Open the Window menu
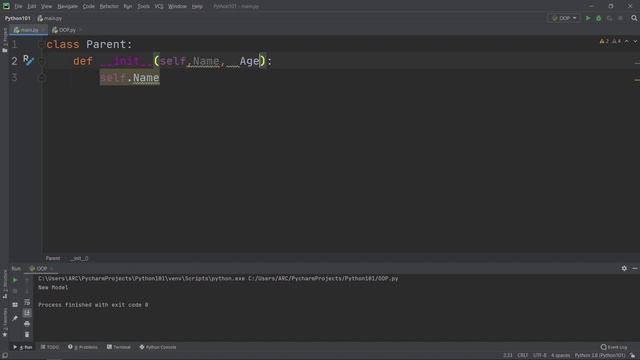Screen dimensions: 640x360 coord(177,7)
